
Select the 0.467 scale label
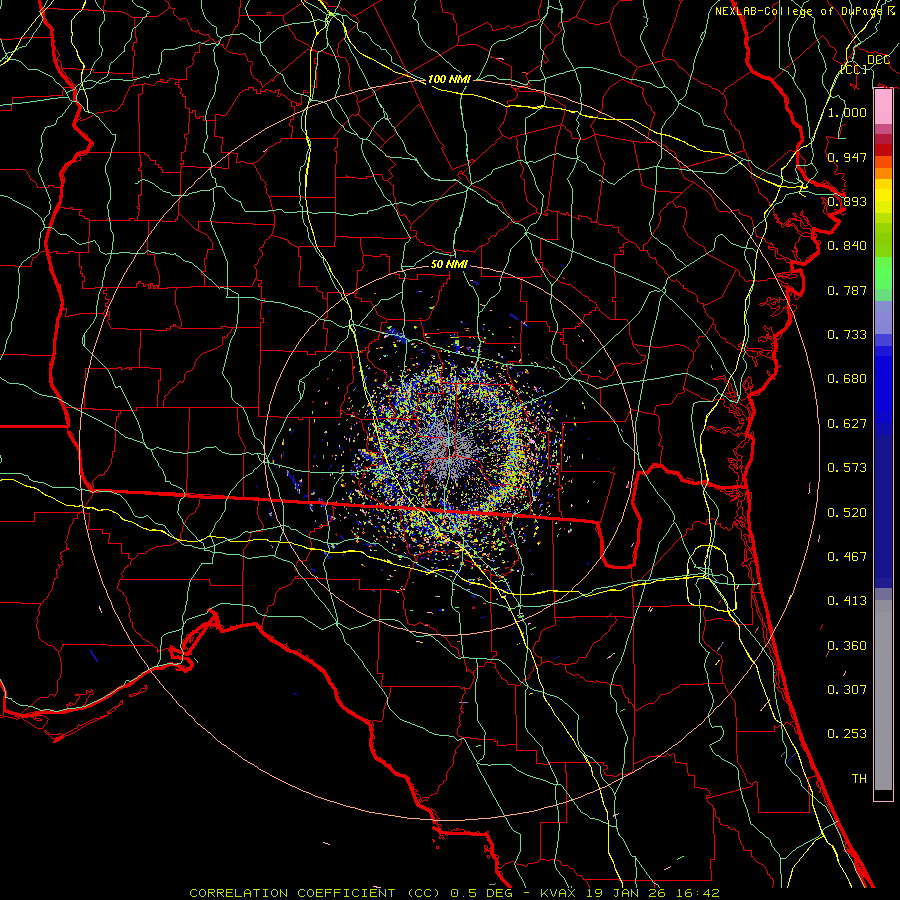pos(847,557)
